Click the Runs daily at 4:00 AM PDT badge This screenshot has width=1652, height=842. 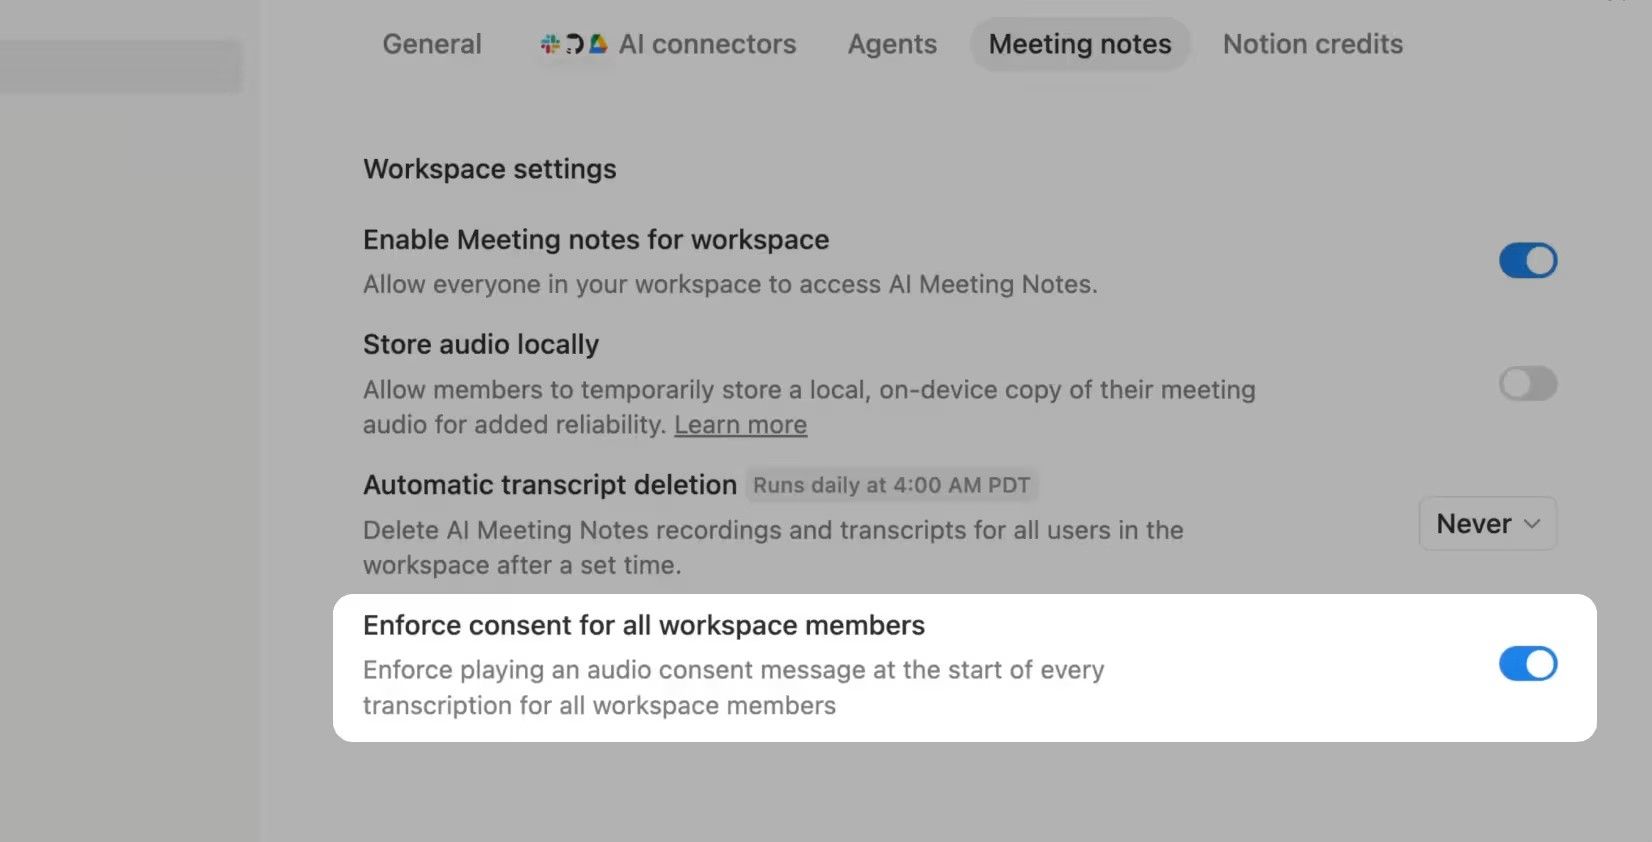tap(891, 486)
